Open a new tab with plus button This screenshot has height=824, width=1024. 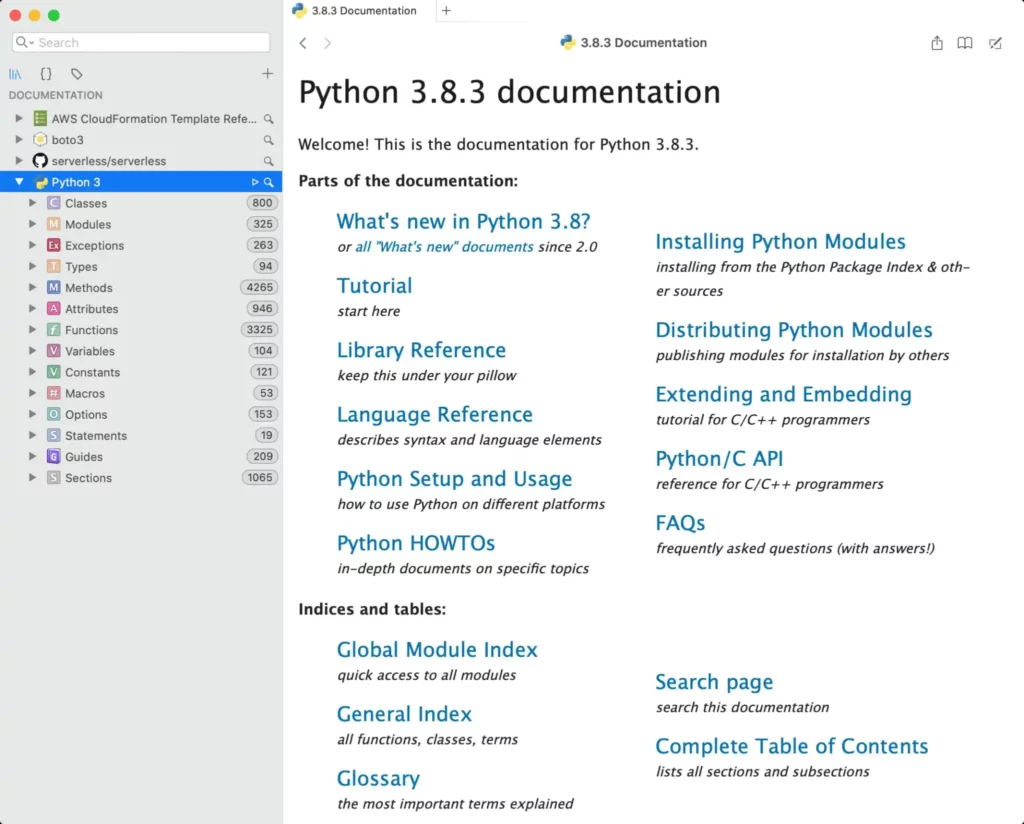click(x=446, y=11)
